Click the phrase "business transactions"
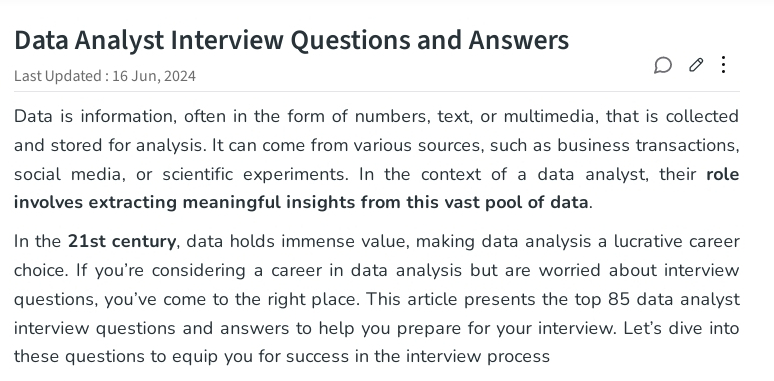 (648, 146)
